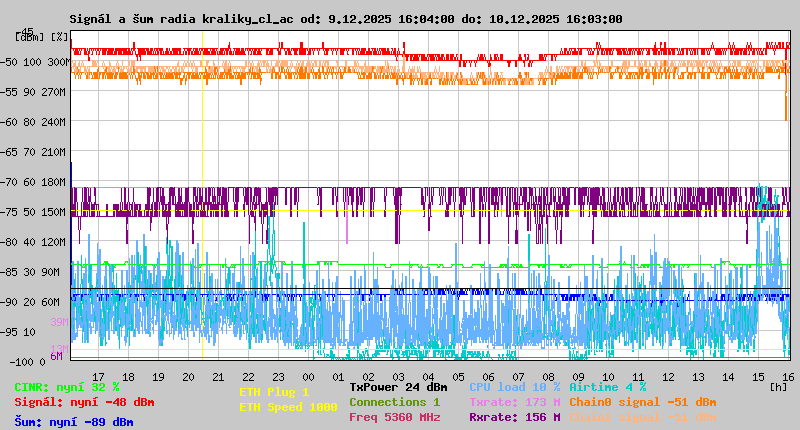Select the TxPower 24 dBm label
This screenshot has width=800, height=430.
click(x=398, y=387)
